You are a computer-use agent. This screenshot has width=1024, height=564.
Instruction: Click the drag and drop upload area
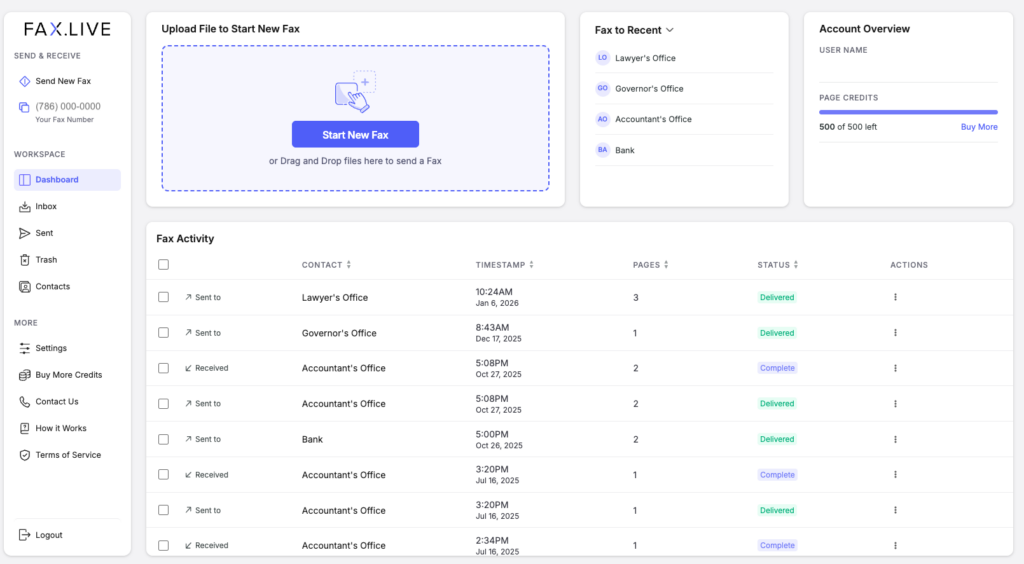pyautogui.click(x=355, y=118)
